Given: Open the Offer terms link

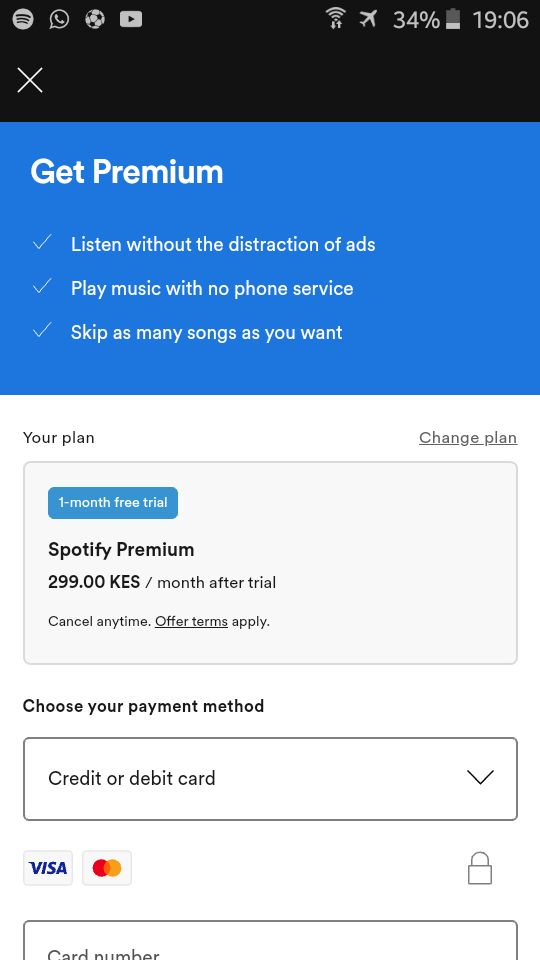Looking at the screenshot, I should [x=191, y=621].
